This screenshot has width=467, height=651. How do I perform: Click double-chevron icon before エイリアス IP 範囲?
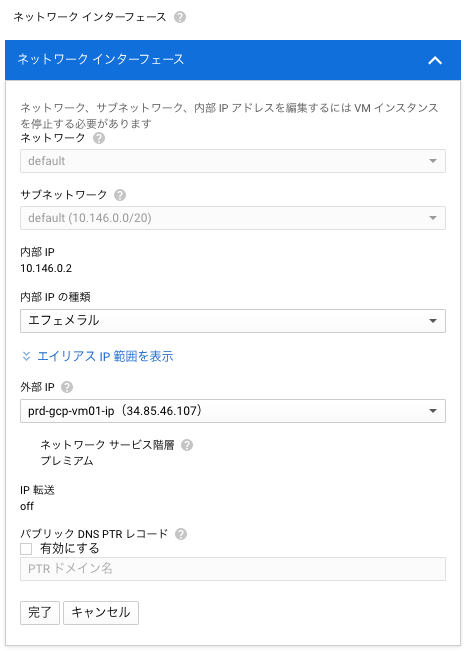(26, 356)
